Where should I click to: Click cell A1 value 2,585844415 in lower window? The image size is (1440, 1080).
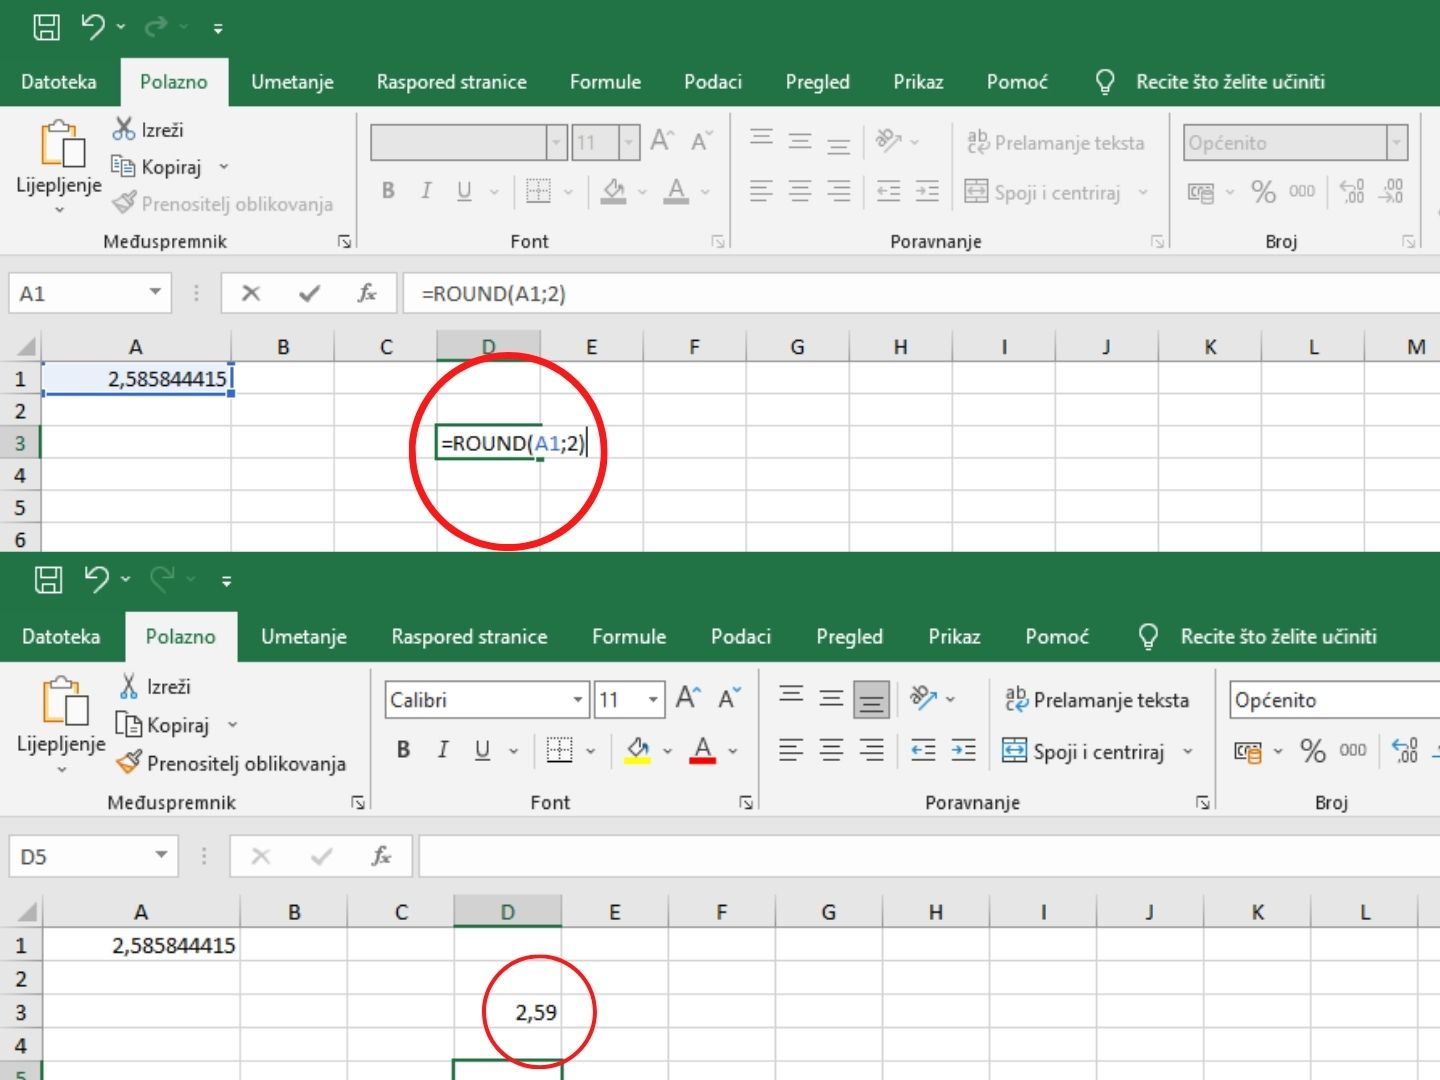tap(141, 945)
